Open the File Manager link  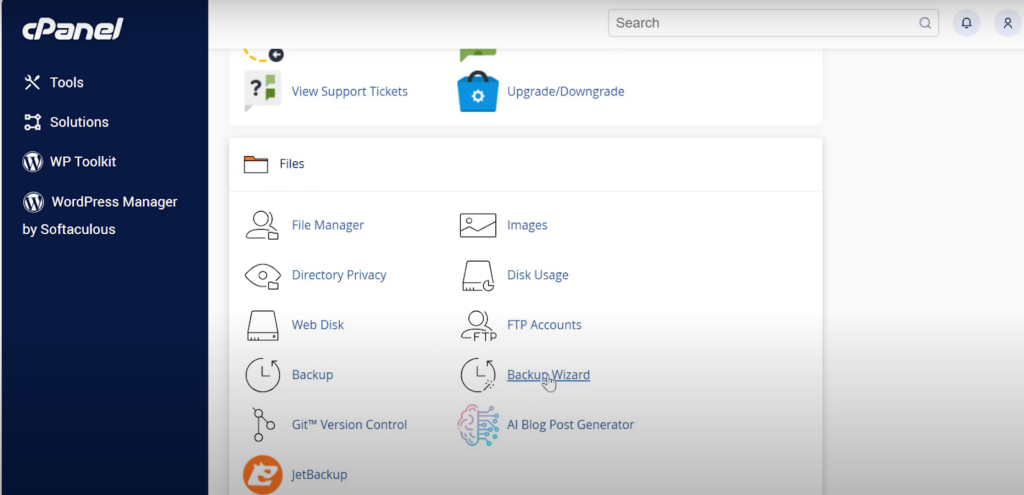[x=328, y=225]
